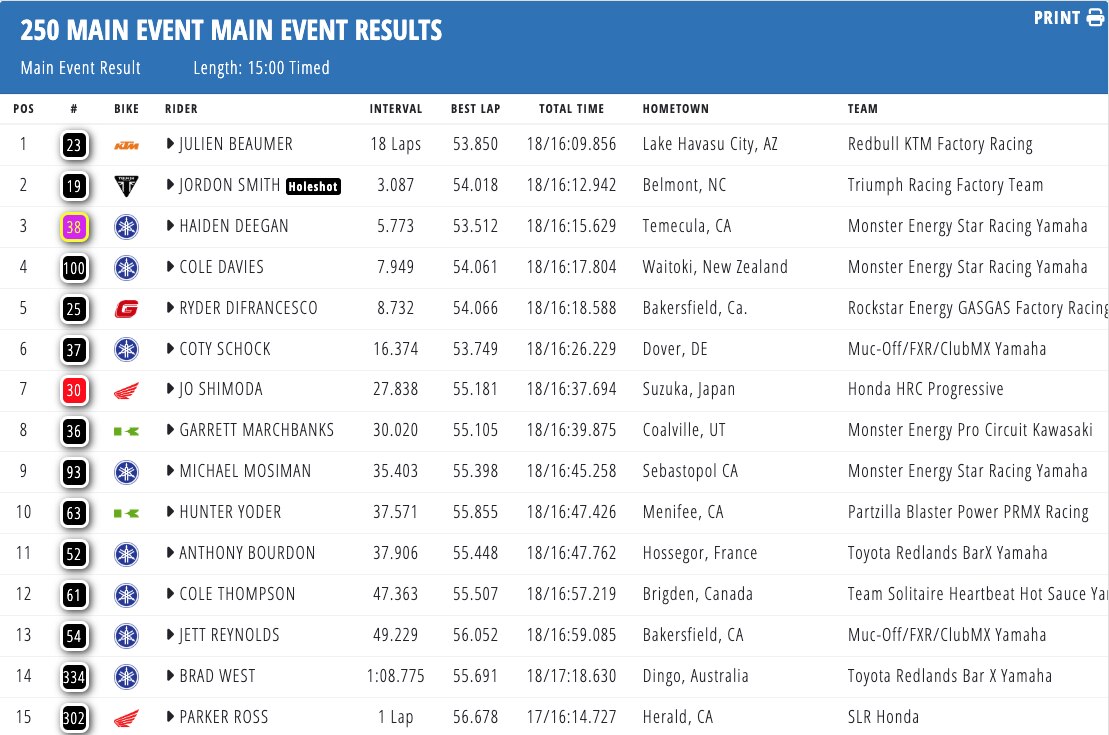Click the Honda logo beside Parker Ross
The image size is (1109, 735).
pos(126,717)
